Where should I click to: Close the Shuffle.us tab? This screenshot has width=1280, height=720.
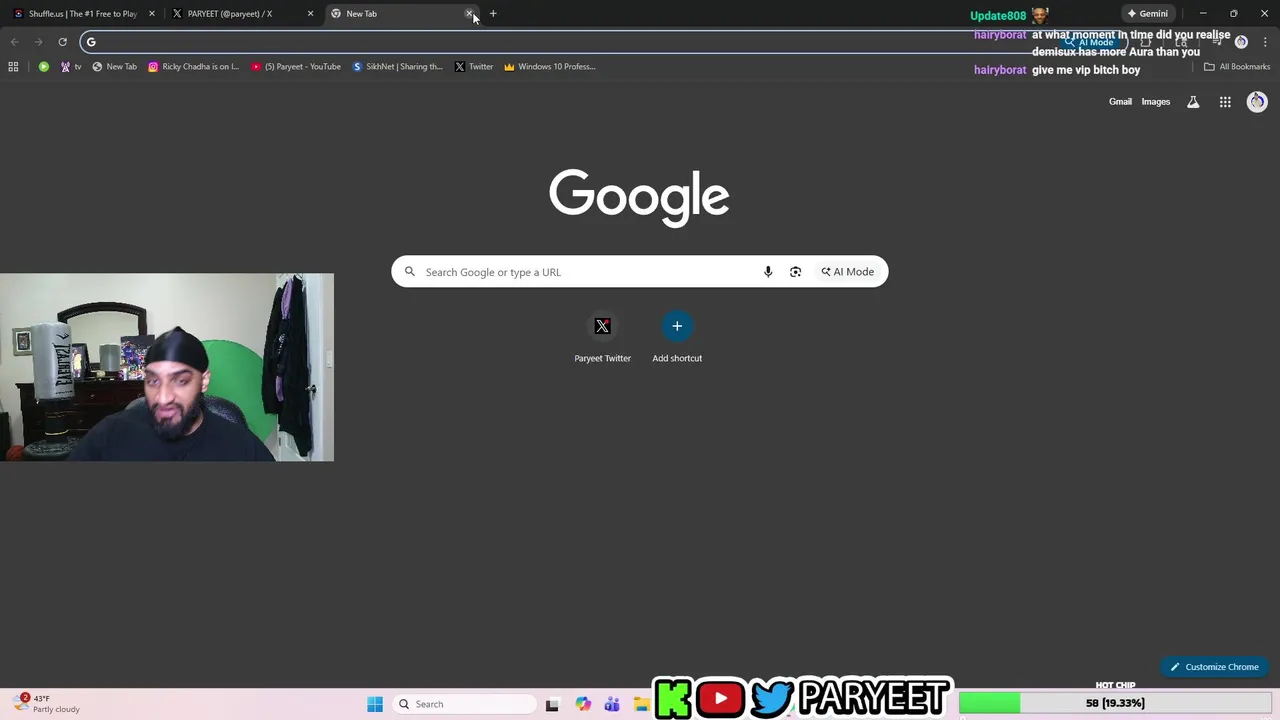(152, 14)
